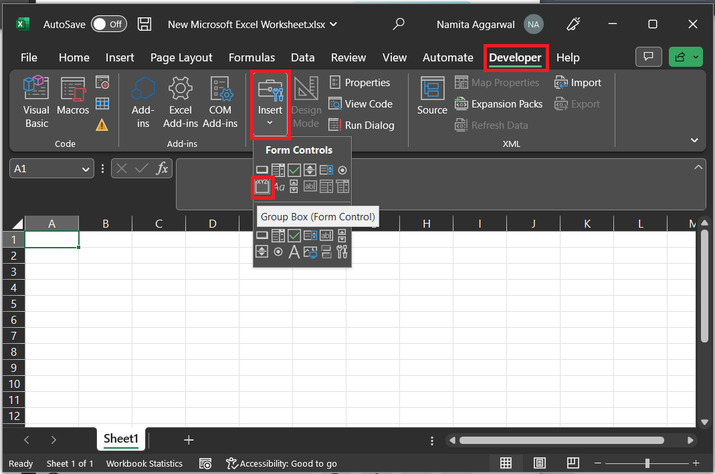The height and width of the screenshot is (474, 715).
Task: Click the Insert Function fx button
Action: click(x=162, y=169)
